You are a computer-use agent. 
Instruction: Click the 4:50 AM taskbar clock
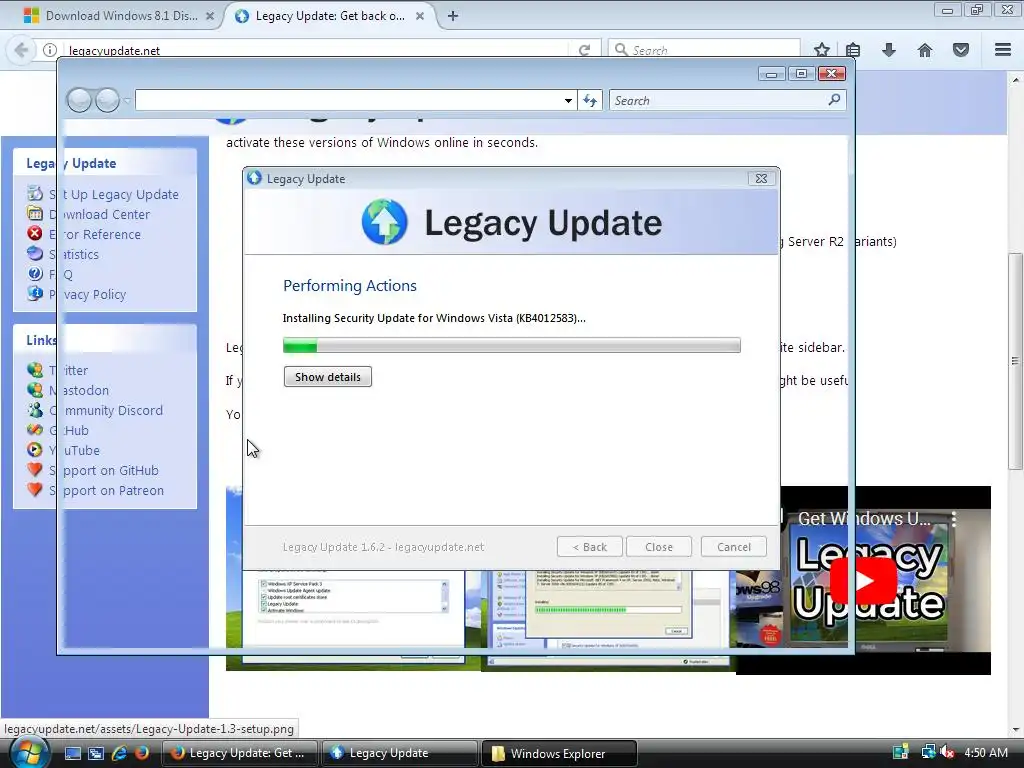pos(985,753)
